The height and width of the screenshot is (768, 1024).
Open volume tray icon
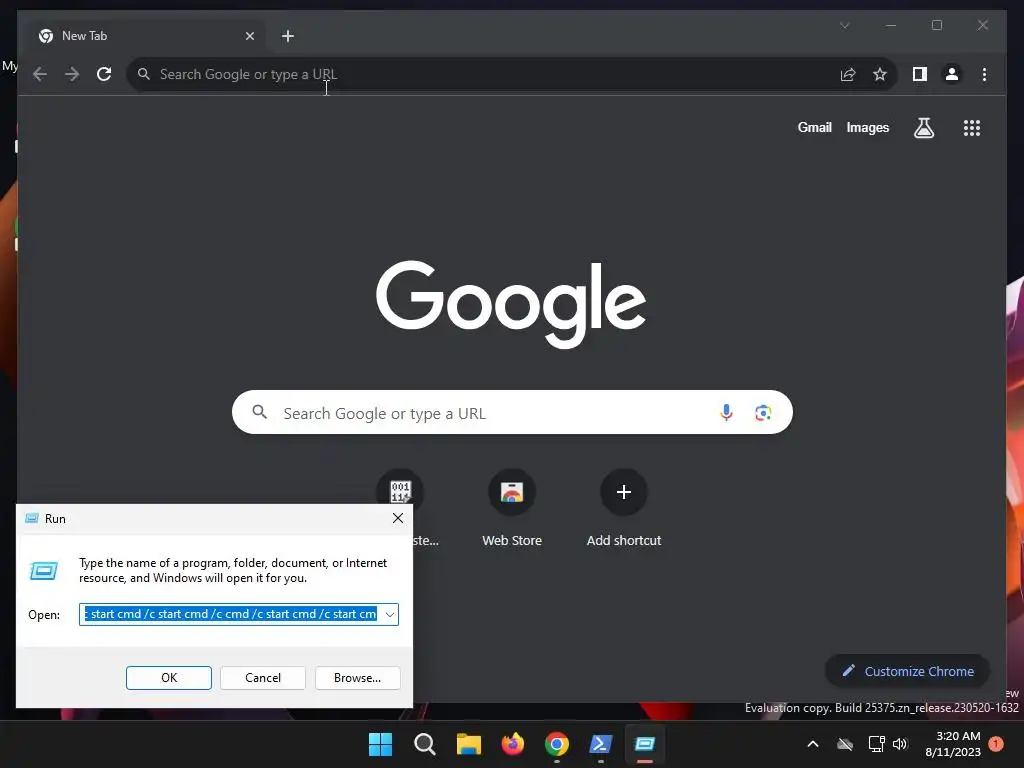[900, 744]
